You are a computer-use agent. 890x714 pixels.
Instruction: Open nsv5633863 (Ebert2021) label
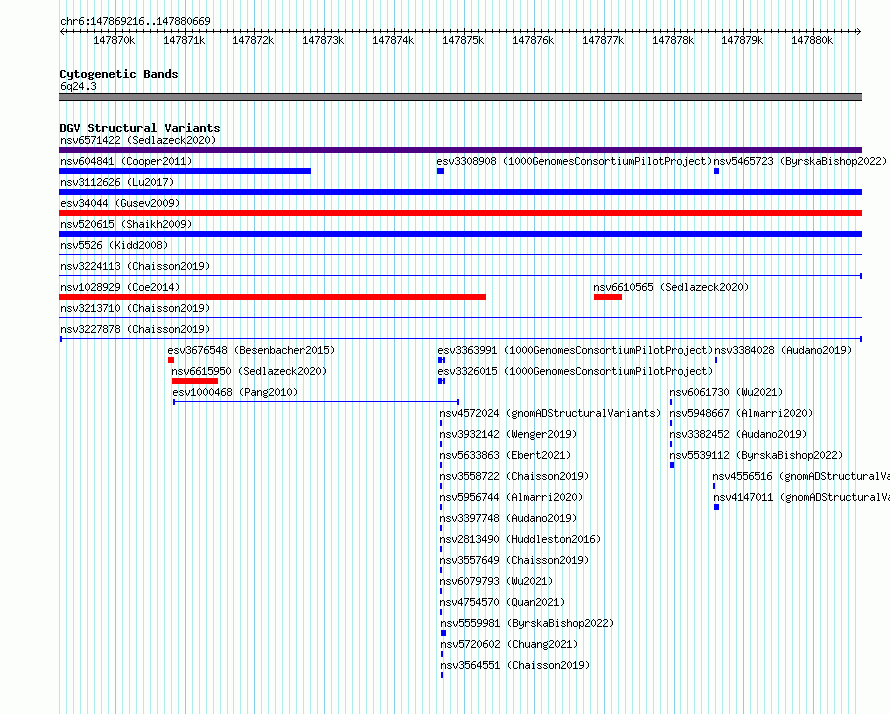click(x=505, y=455)
